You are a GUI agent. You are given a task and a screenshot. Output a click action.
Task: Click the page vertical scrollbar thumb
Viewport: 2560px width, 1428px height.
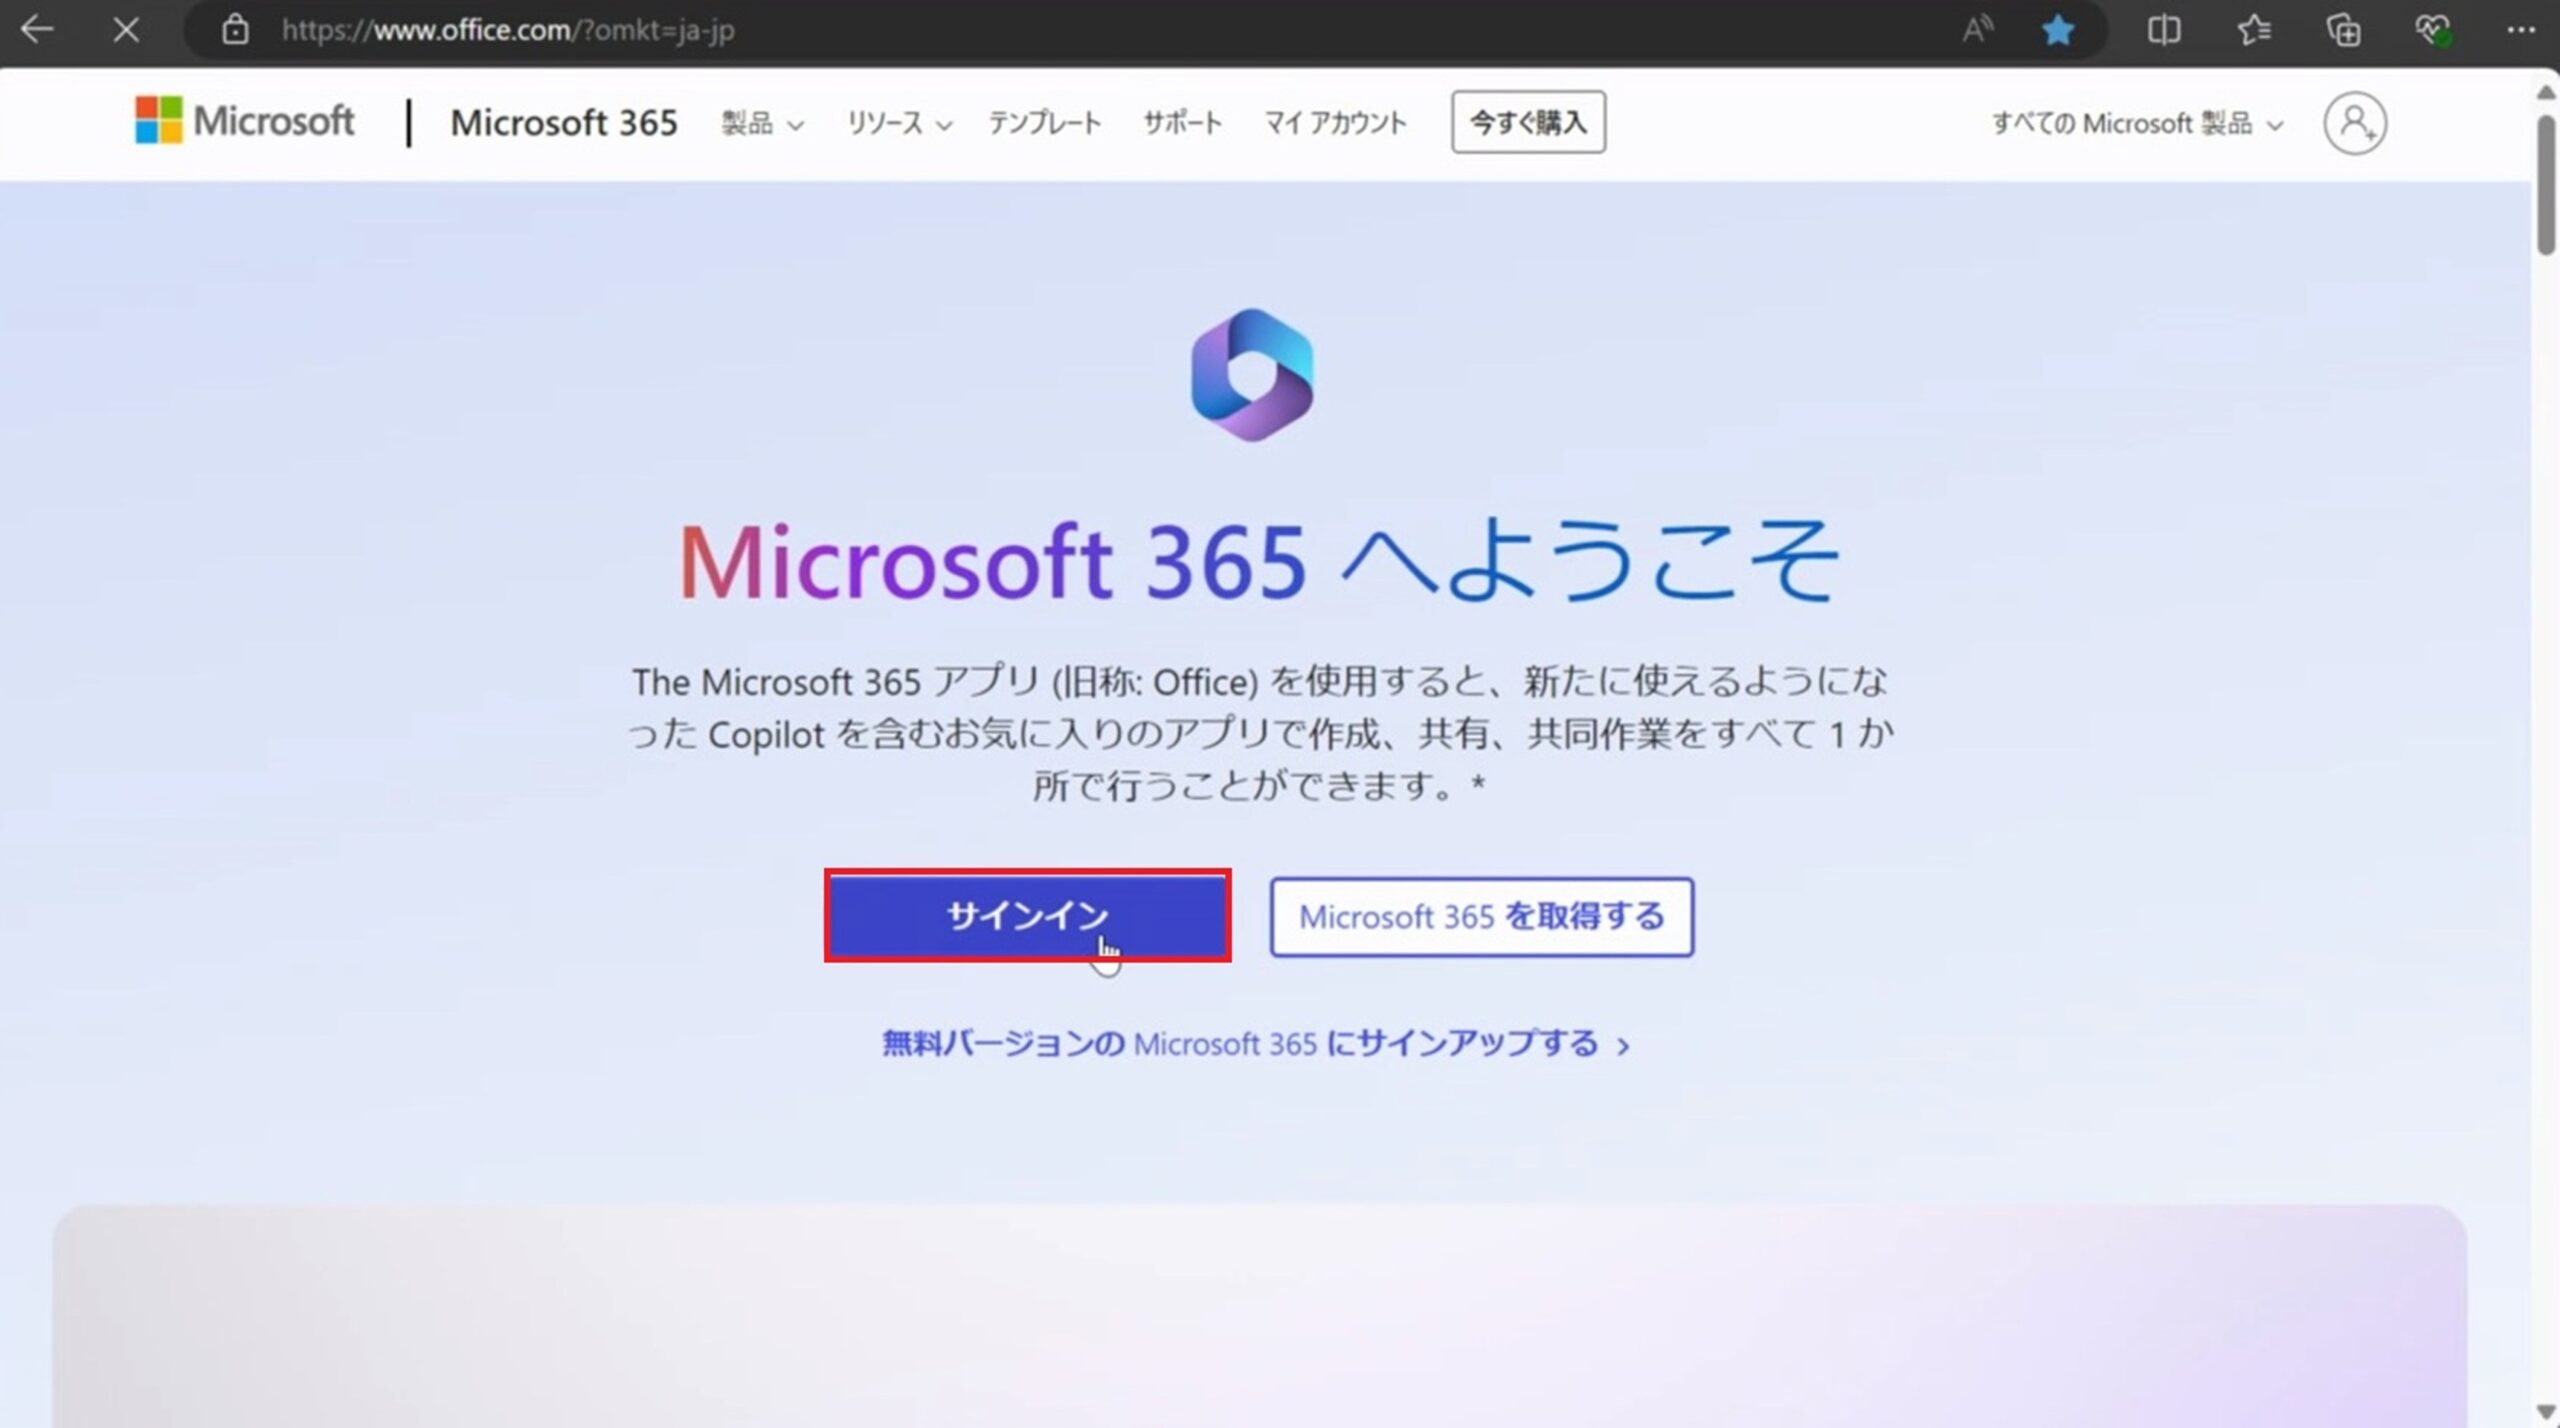coord(2546,186)
